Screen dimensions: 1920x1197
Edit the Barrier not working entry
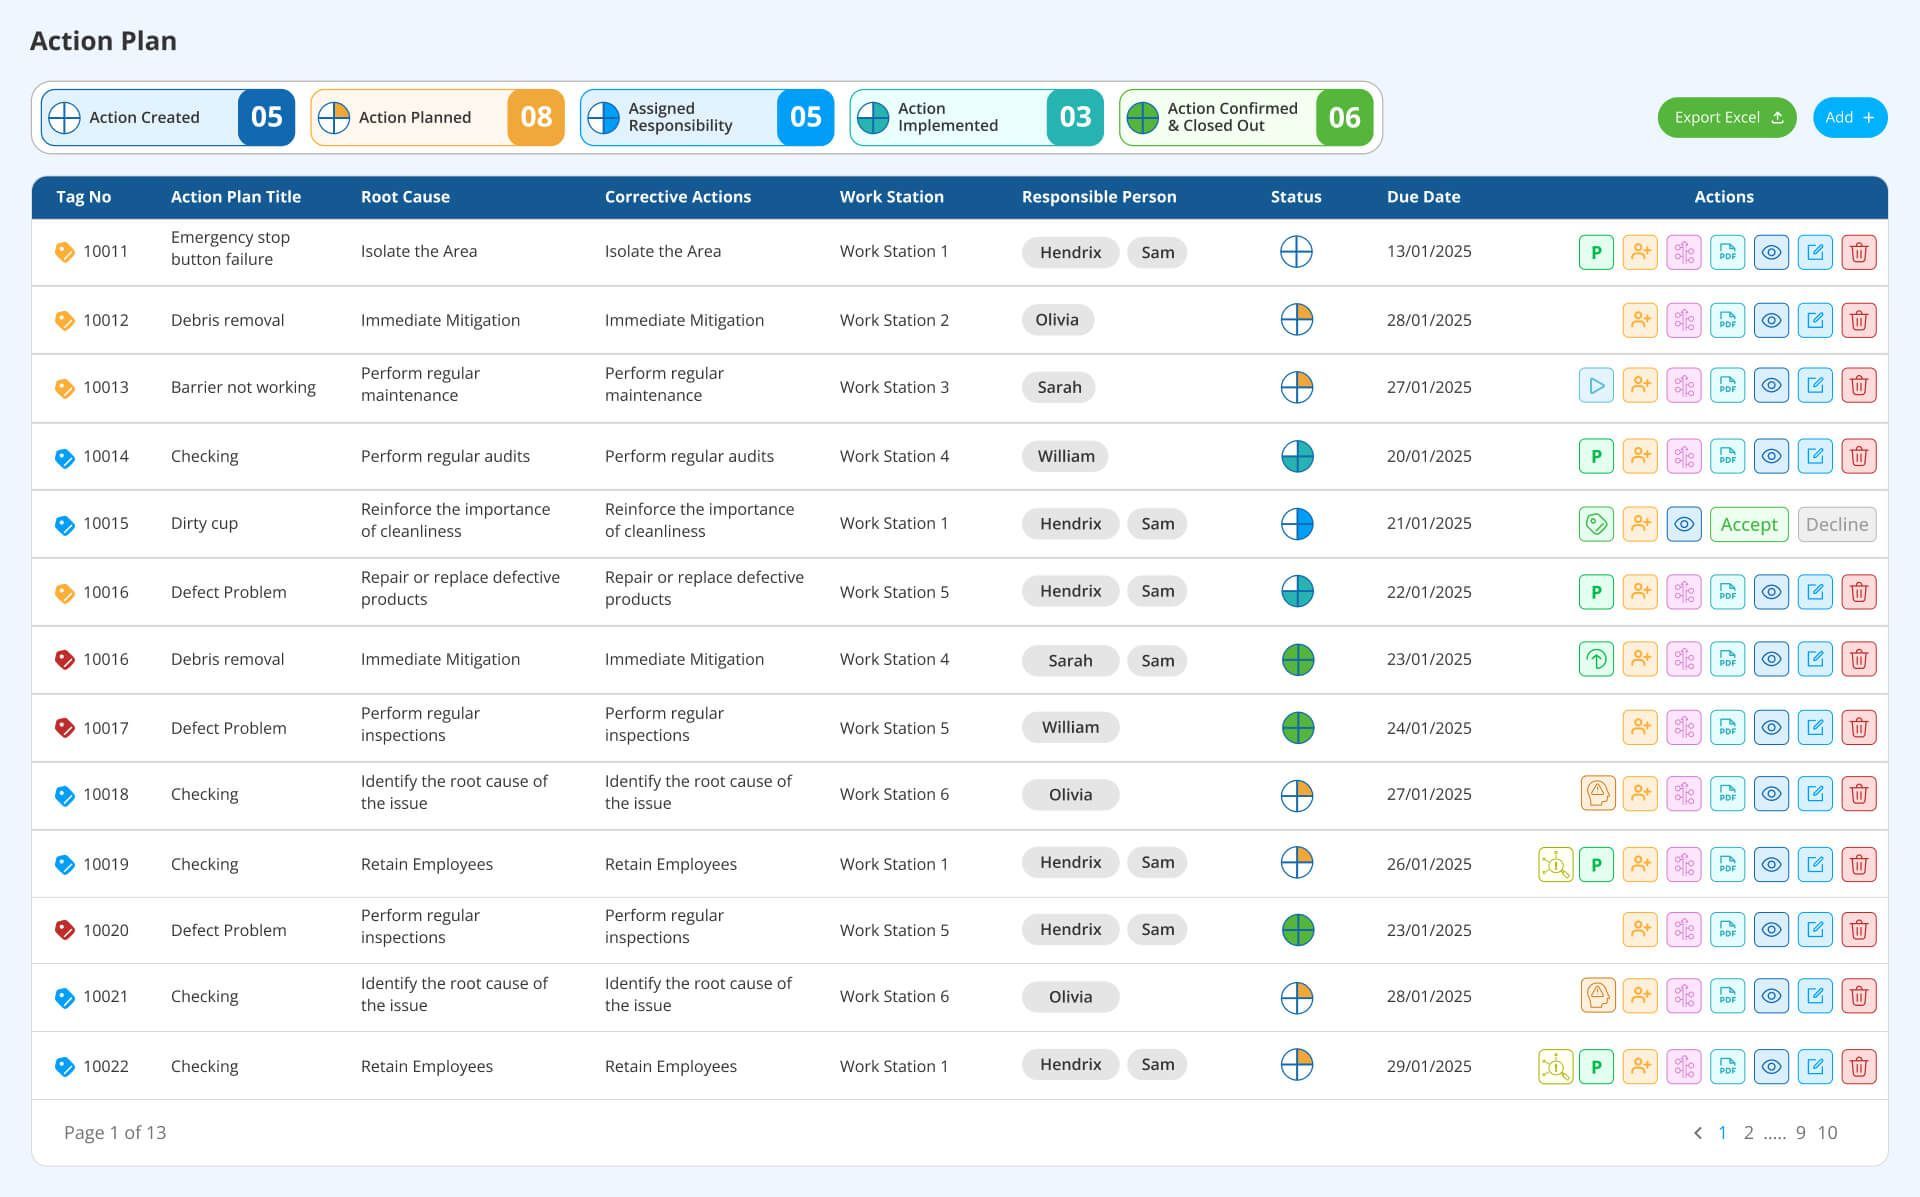pos(1815,387)
